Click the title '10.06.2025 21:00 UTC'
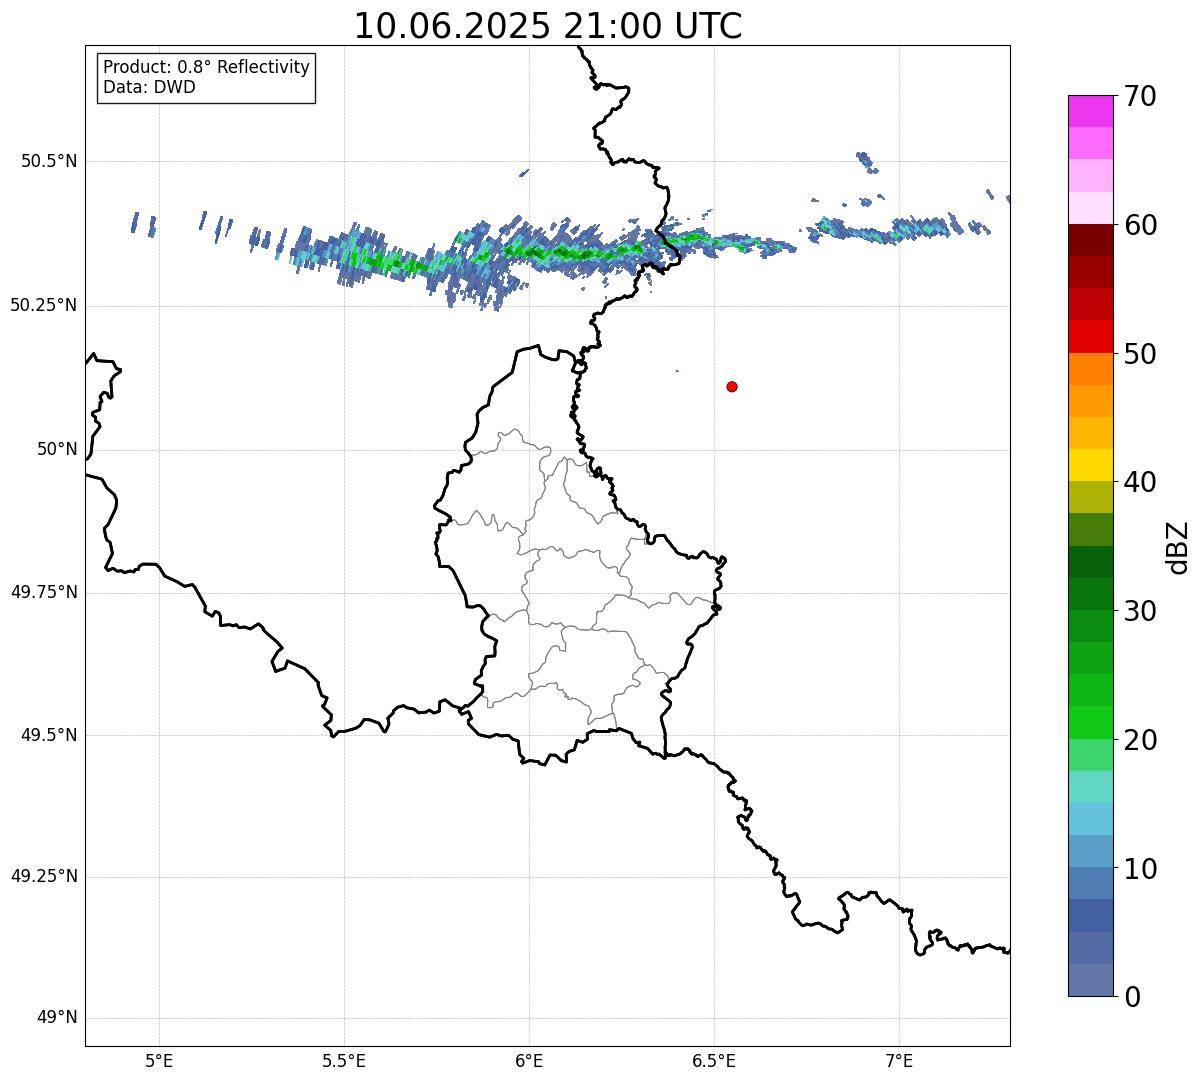The height and width of the screenshot is (1081, 1202). 548,26
